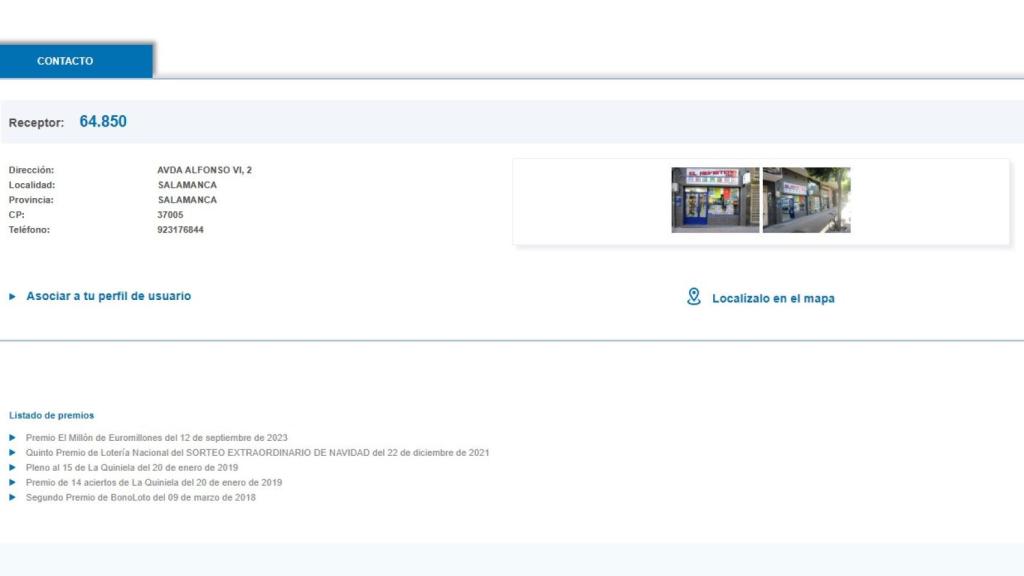Select Premio El Millón de Euromillones entry
The width and height of the screenshot is (1024, 576).
click(157, 438)
